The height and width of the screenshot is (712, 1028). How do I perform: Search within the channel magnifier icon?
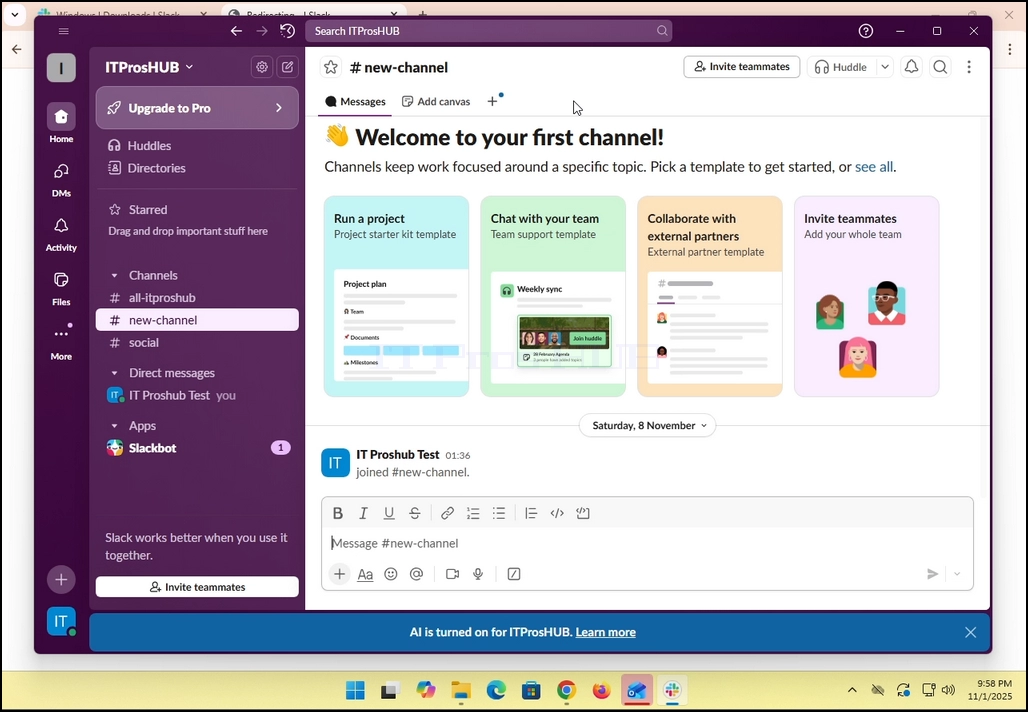940,67
